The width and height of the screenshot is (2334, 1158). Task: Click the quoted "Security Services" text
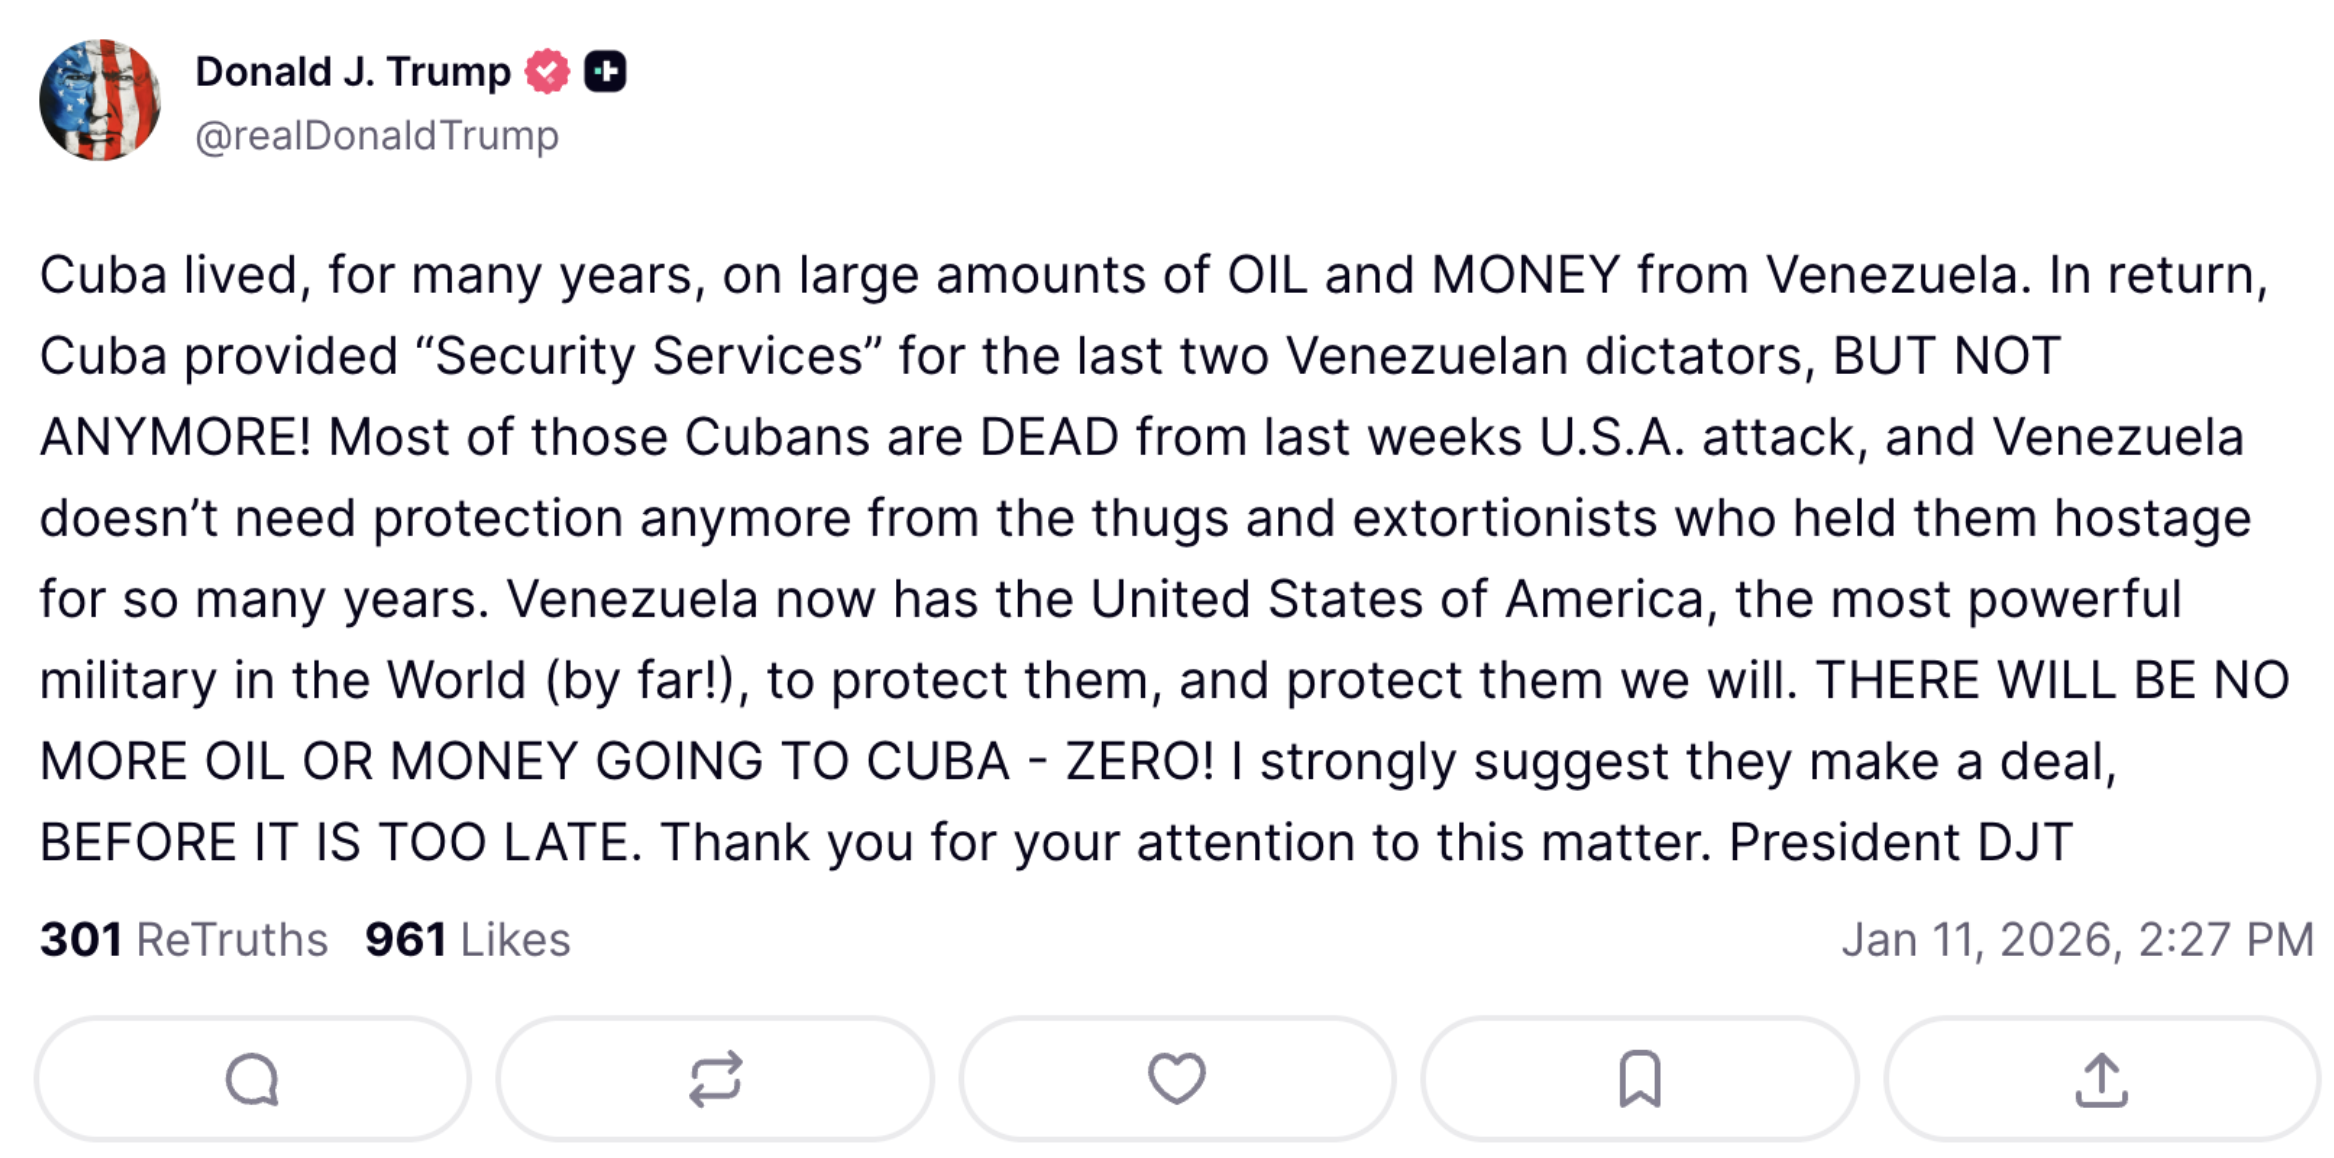(648, 356)
